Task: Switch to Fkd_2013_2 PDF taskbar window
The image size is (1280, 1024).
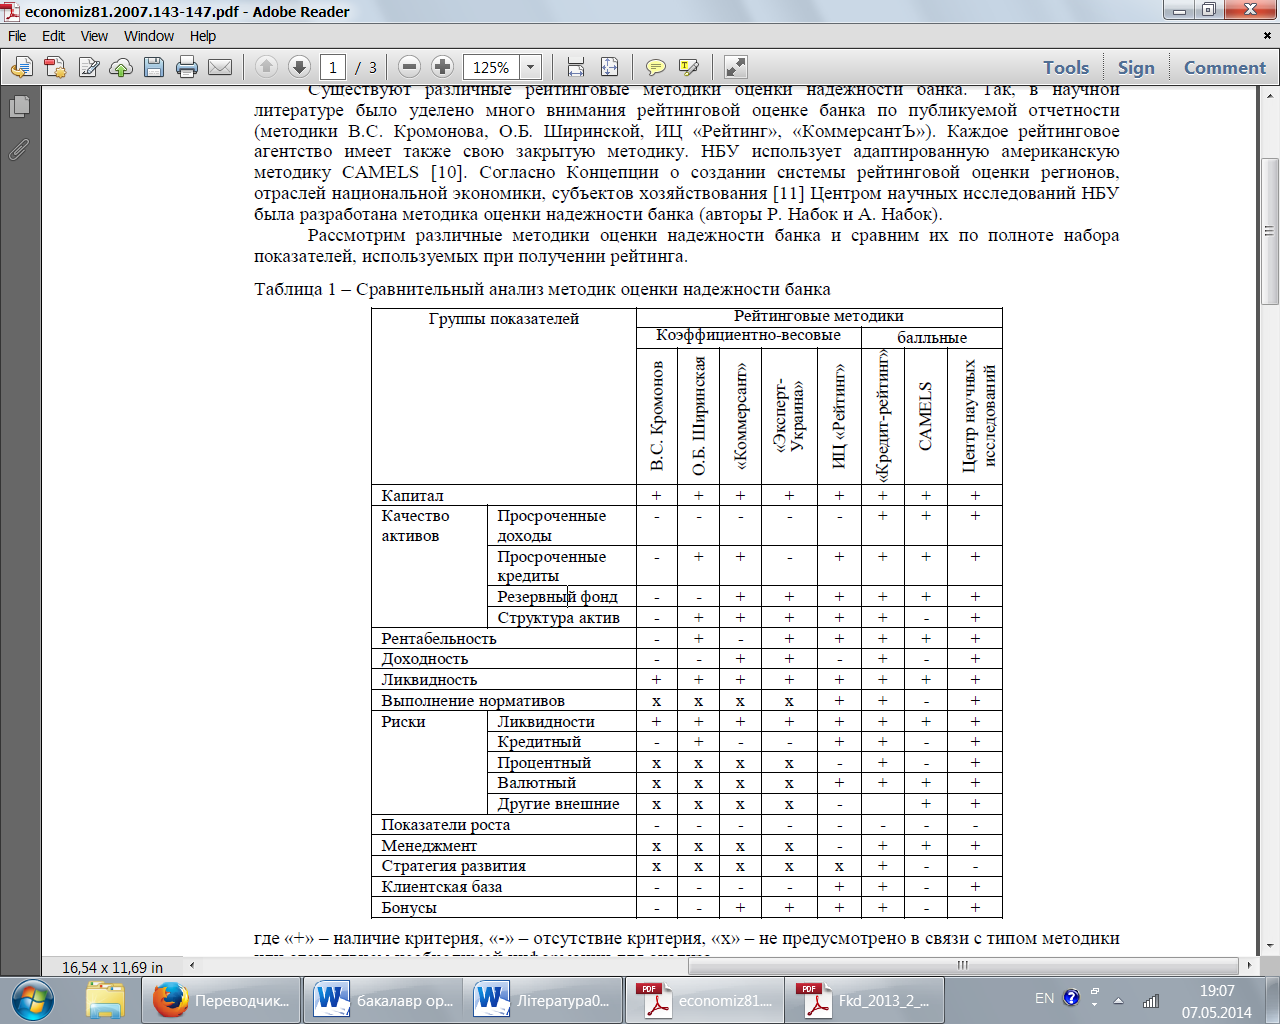Action: point(865,1000)
